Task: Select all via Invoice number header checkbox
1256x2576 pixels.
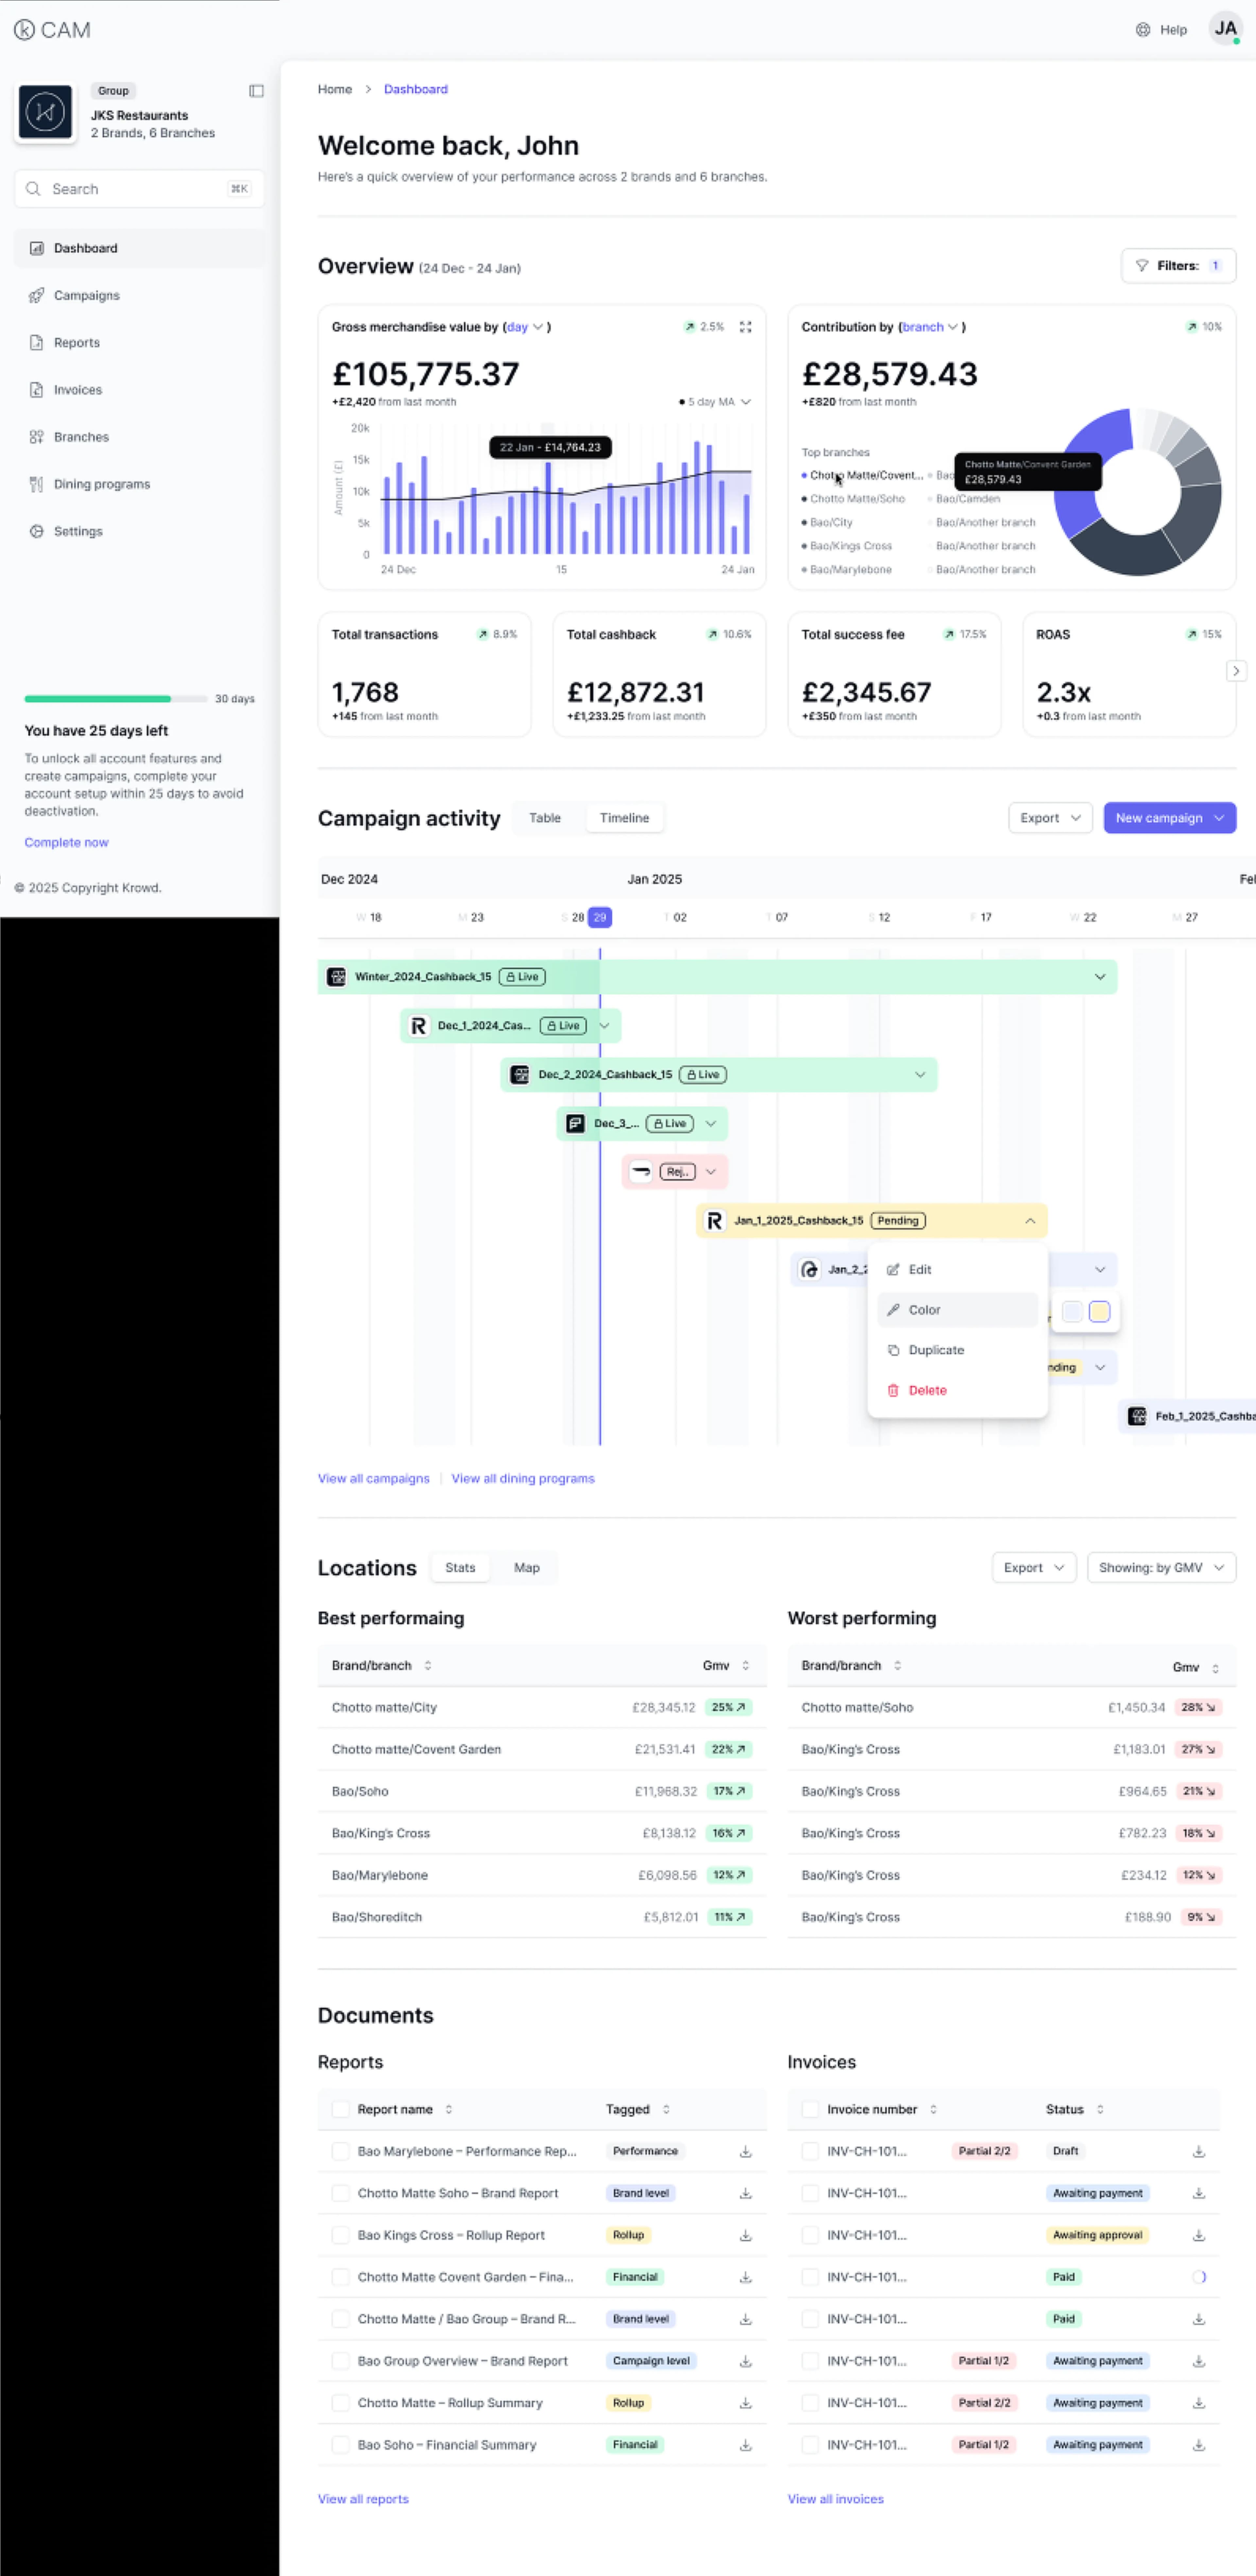Action: 810,2109
